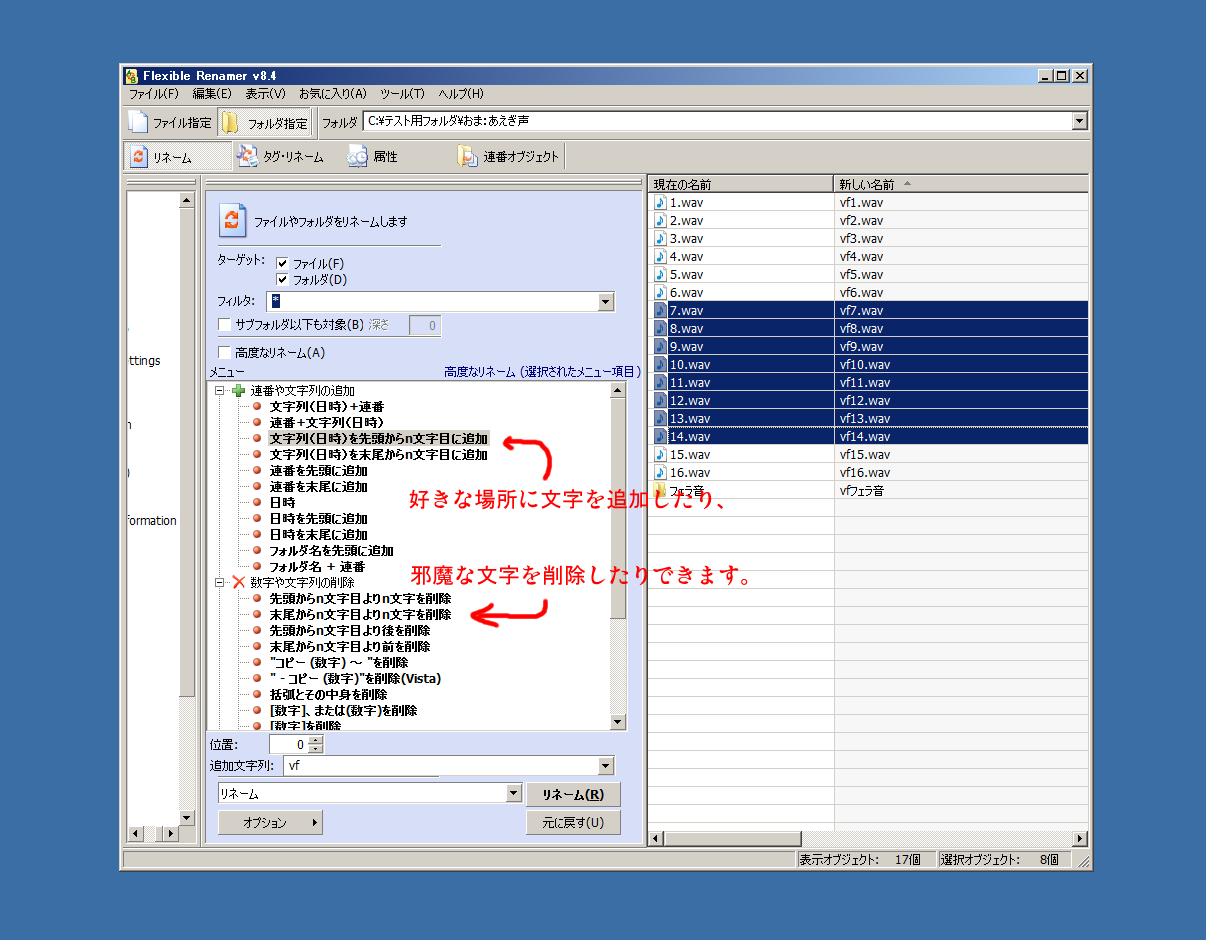Viewport: 1206px width, 940px height.
Task: Select the リネーム tab icon
Action: 138,157
